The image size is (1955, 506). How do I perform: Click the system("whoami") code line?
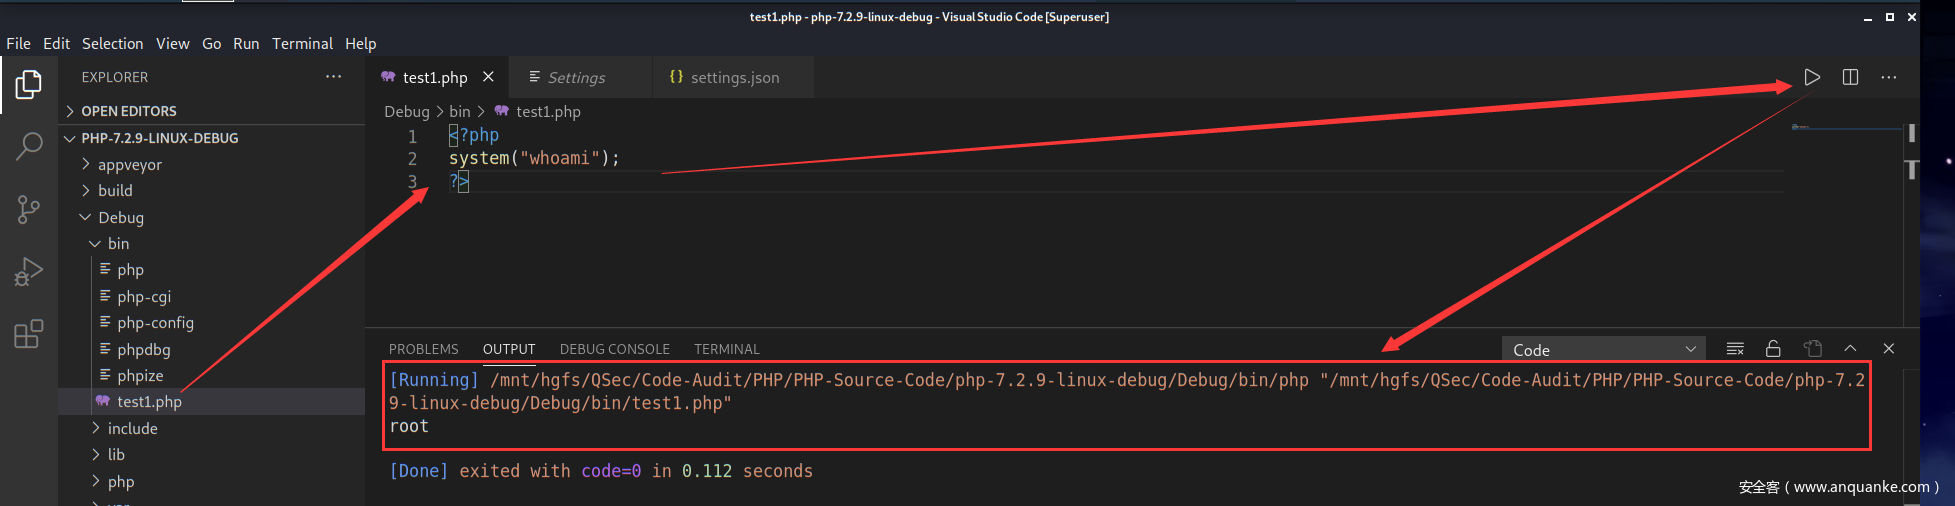534,158
